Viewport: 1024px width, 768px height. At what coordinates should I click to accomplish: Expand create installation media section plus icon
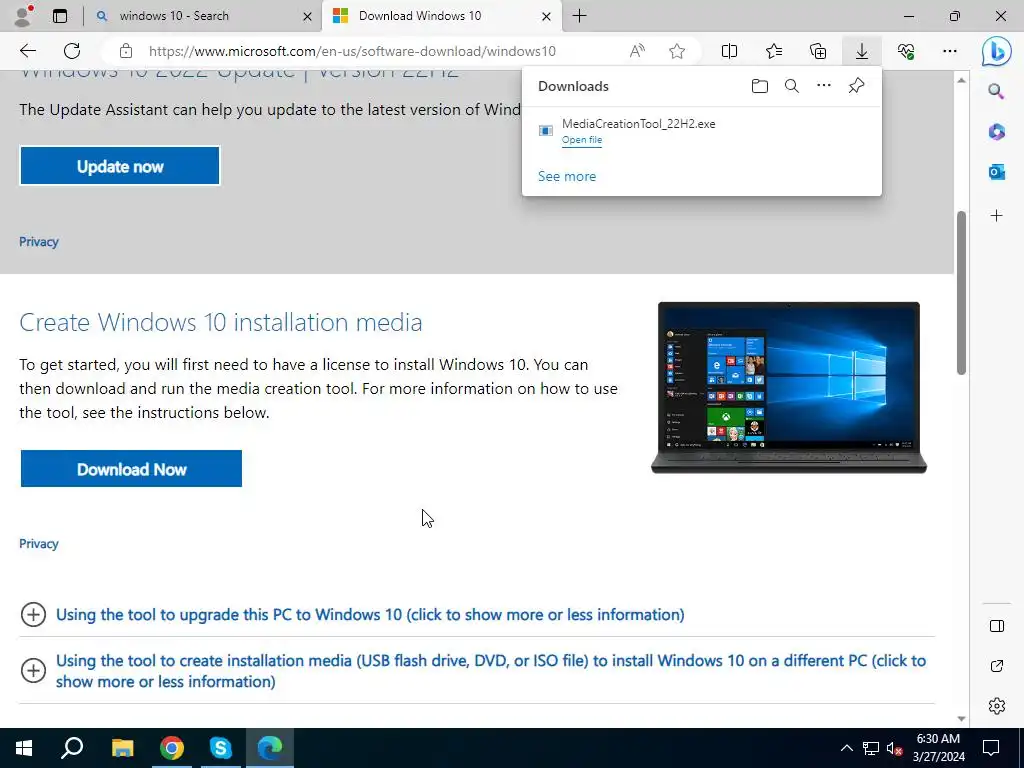(33, 671)
